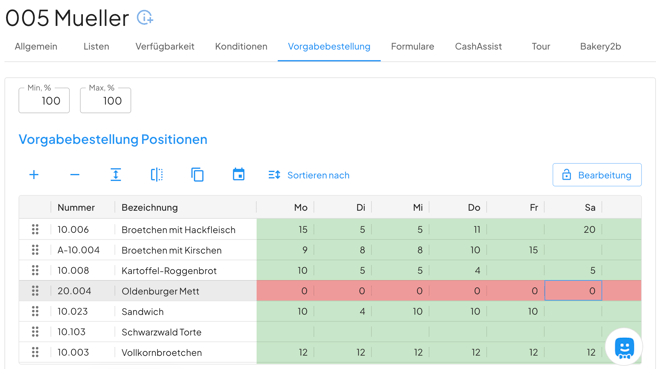Screen dimensions: 670x369
Task: Grab drag handle of Sandwich row
Action: click(35, 311)
